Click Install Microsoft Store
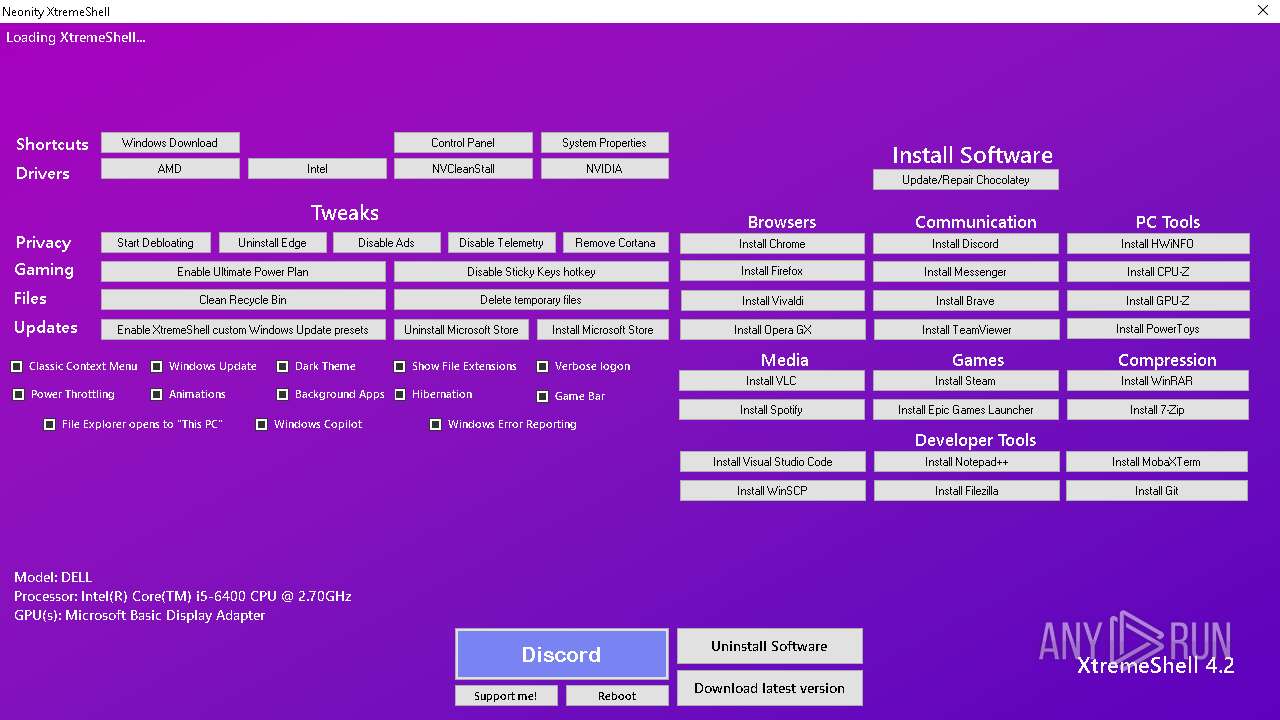Viewport: 1280px width, 720px height. (603, 330)
